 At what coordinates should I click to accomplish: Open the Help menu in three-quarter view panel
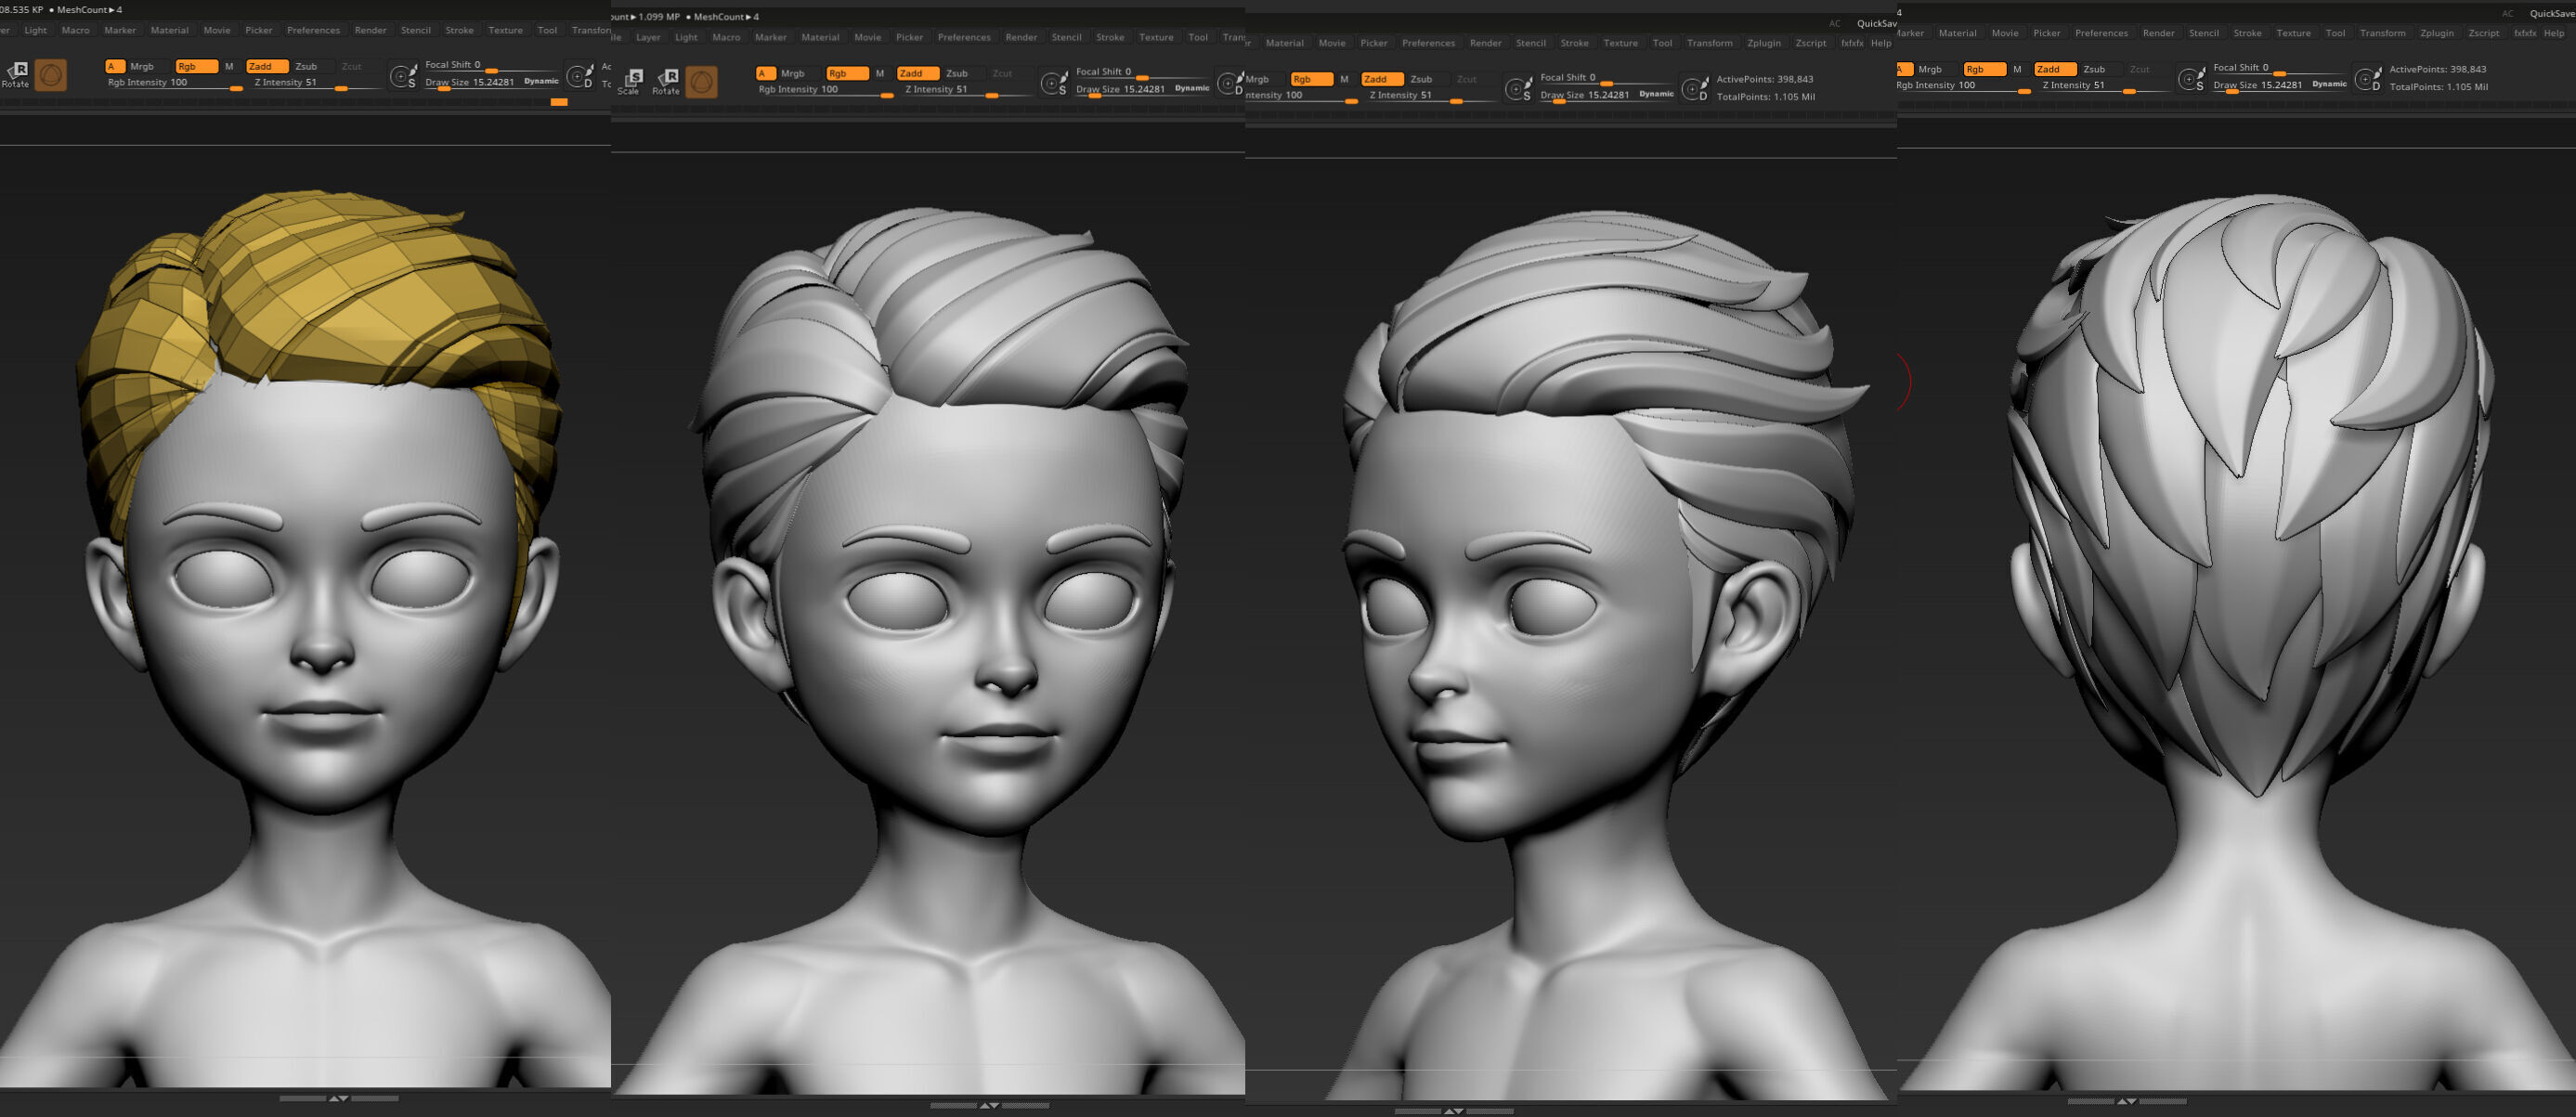1881,43
